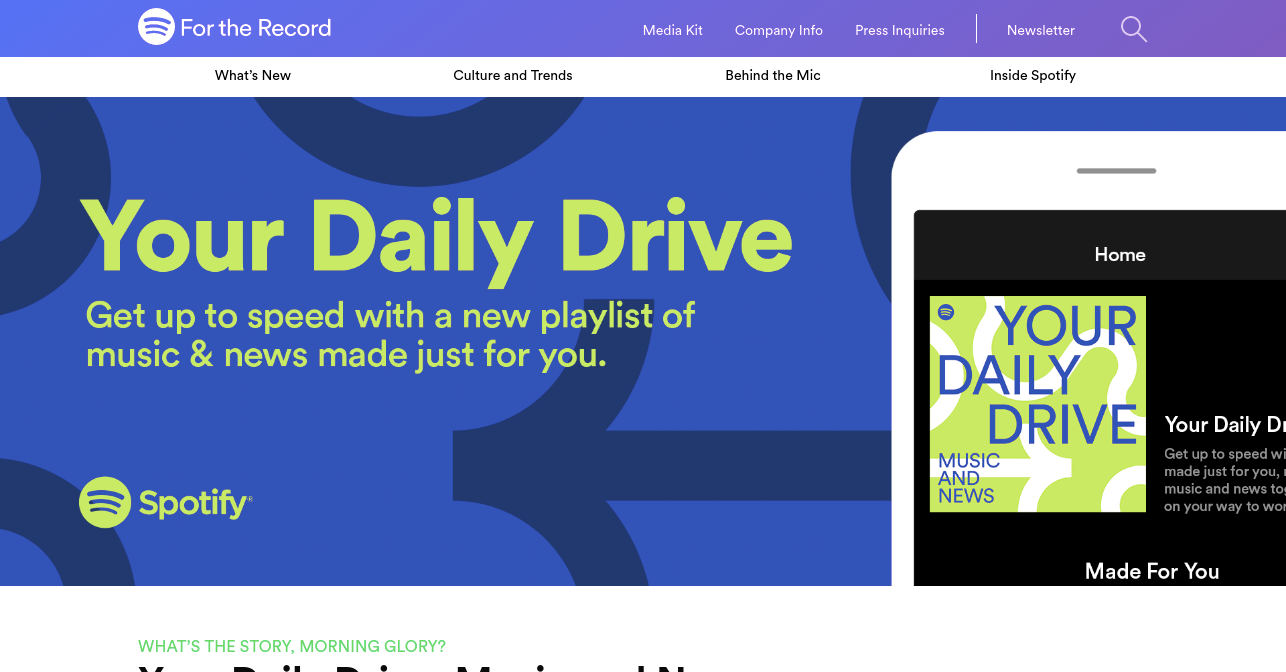This screenshot has height=672, width=1286.
Task: Click the small Spotify icon on playlist cover
Action: (946, 312)
